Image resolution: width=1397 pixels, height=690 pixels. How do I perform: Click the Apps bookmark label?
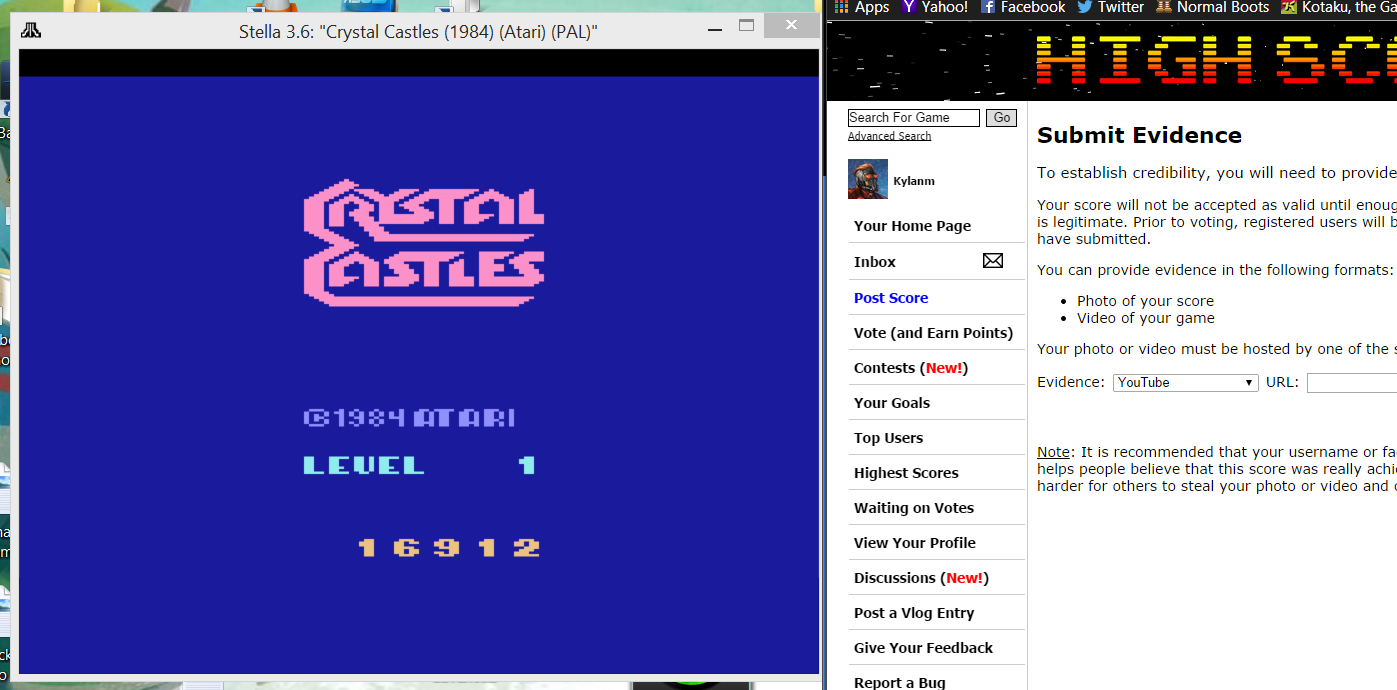[x=871, y=7]
